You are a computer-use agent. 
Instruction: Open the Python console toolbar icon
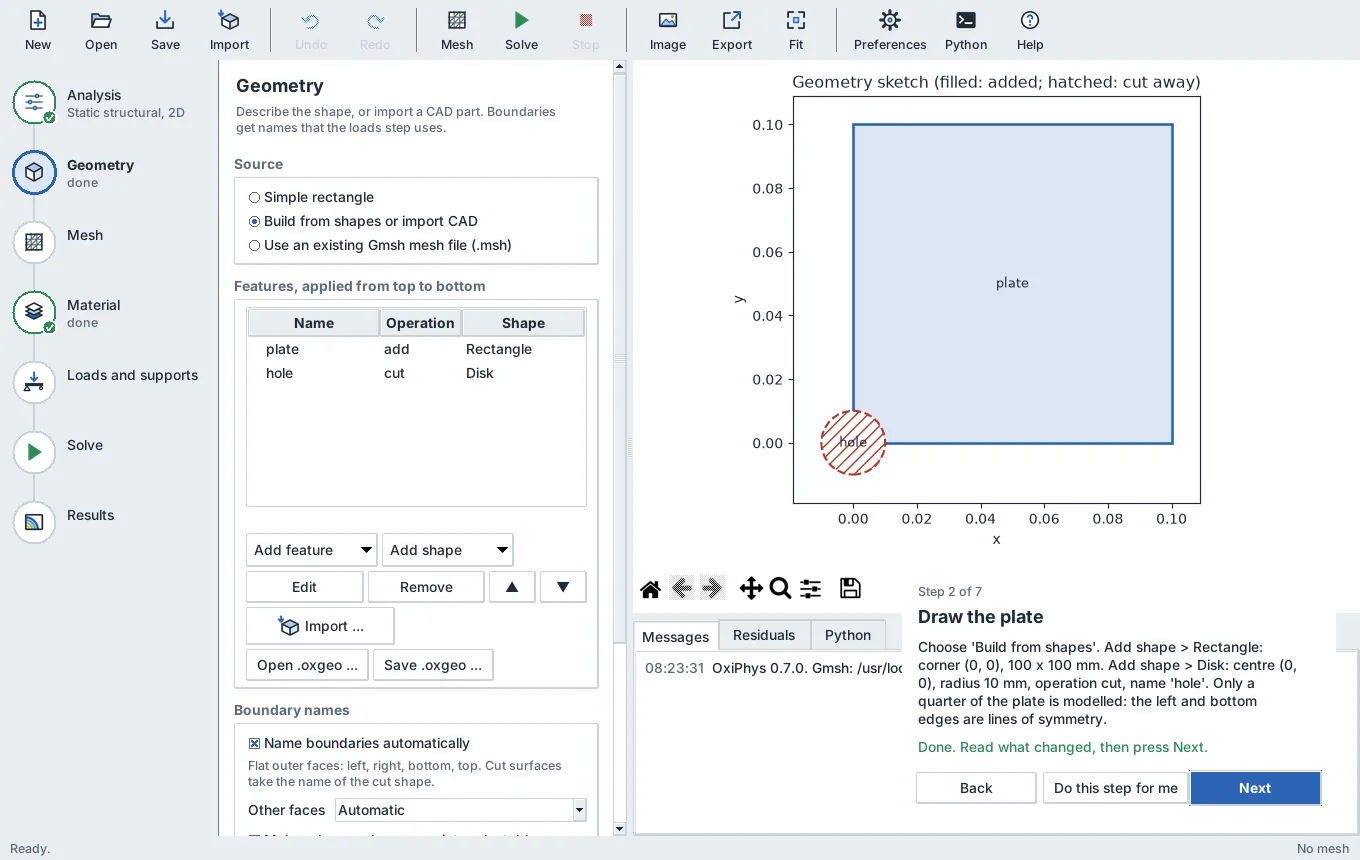(x=966, y=30)
